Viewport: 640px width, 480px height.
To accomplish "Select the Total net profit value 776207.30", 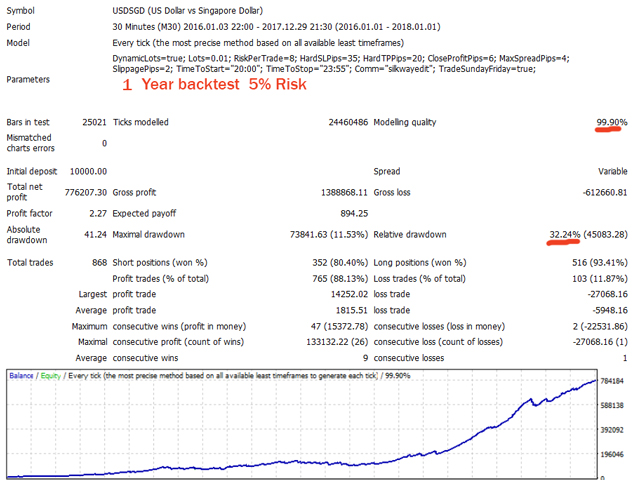I will pos(86,192).
